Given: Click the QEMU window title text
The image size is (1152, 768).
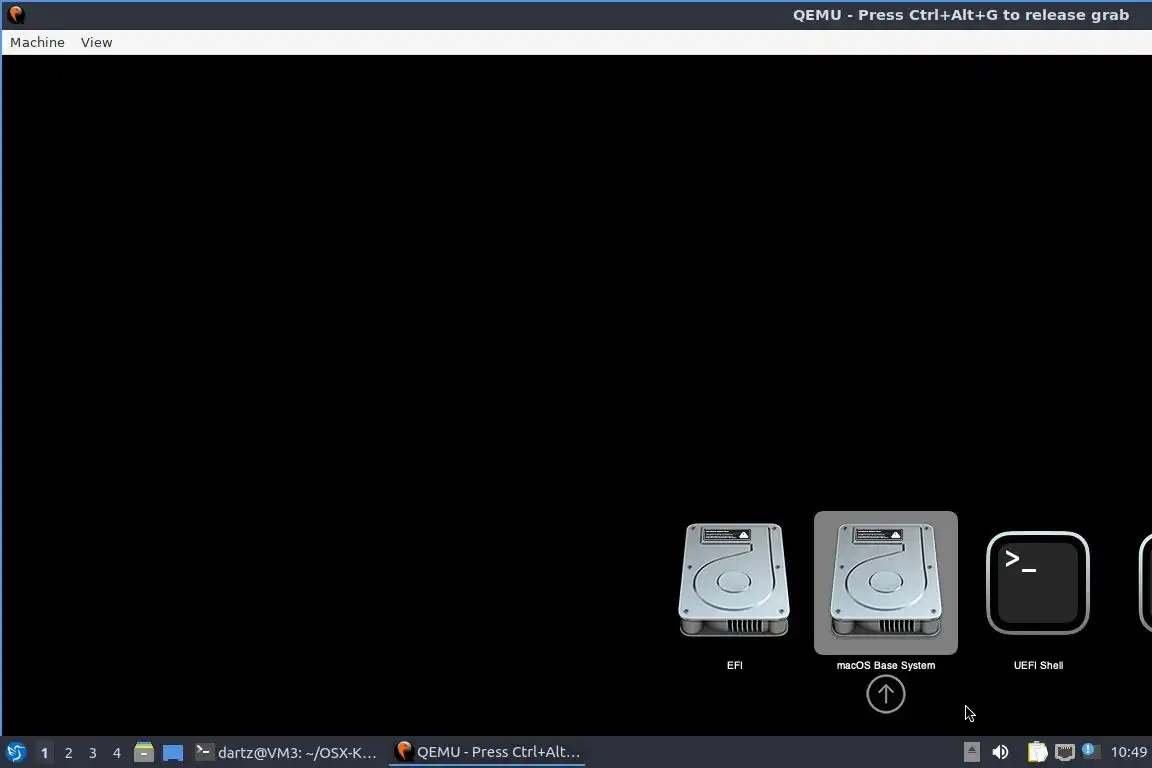Looking at the screenshot, I should tap(960, 15).
